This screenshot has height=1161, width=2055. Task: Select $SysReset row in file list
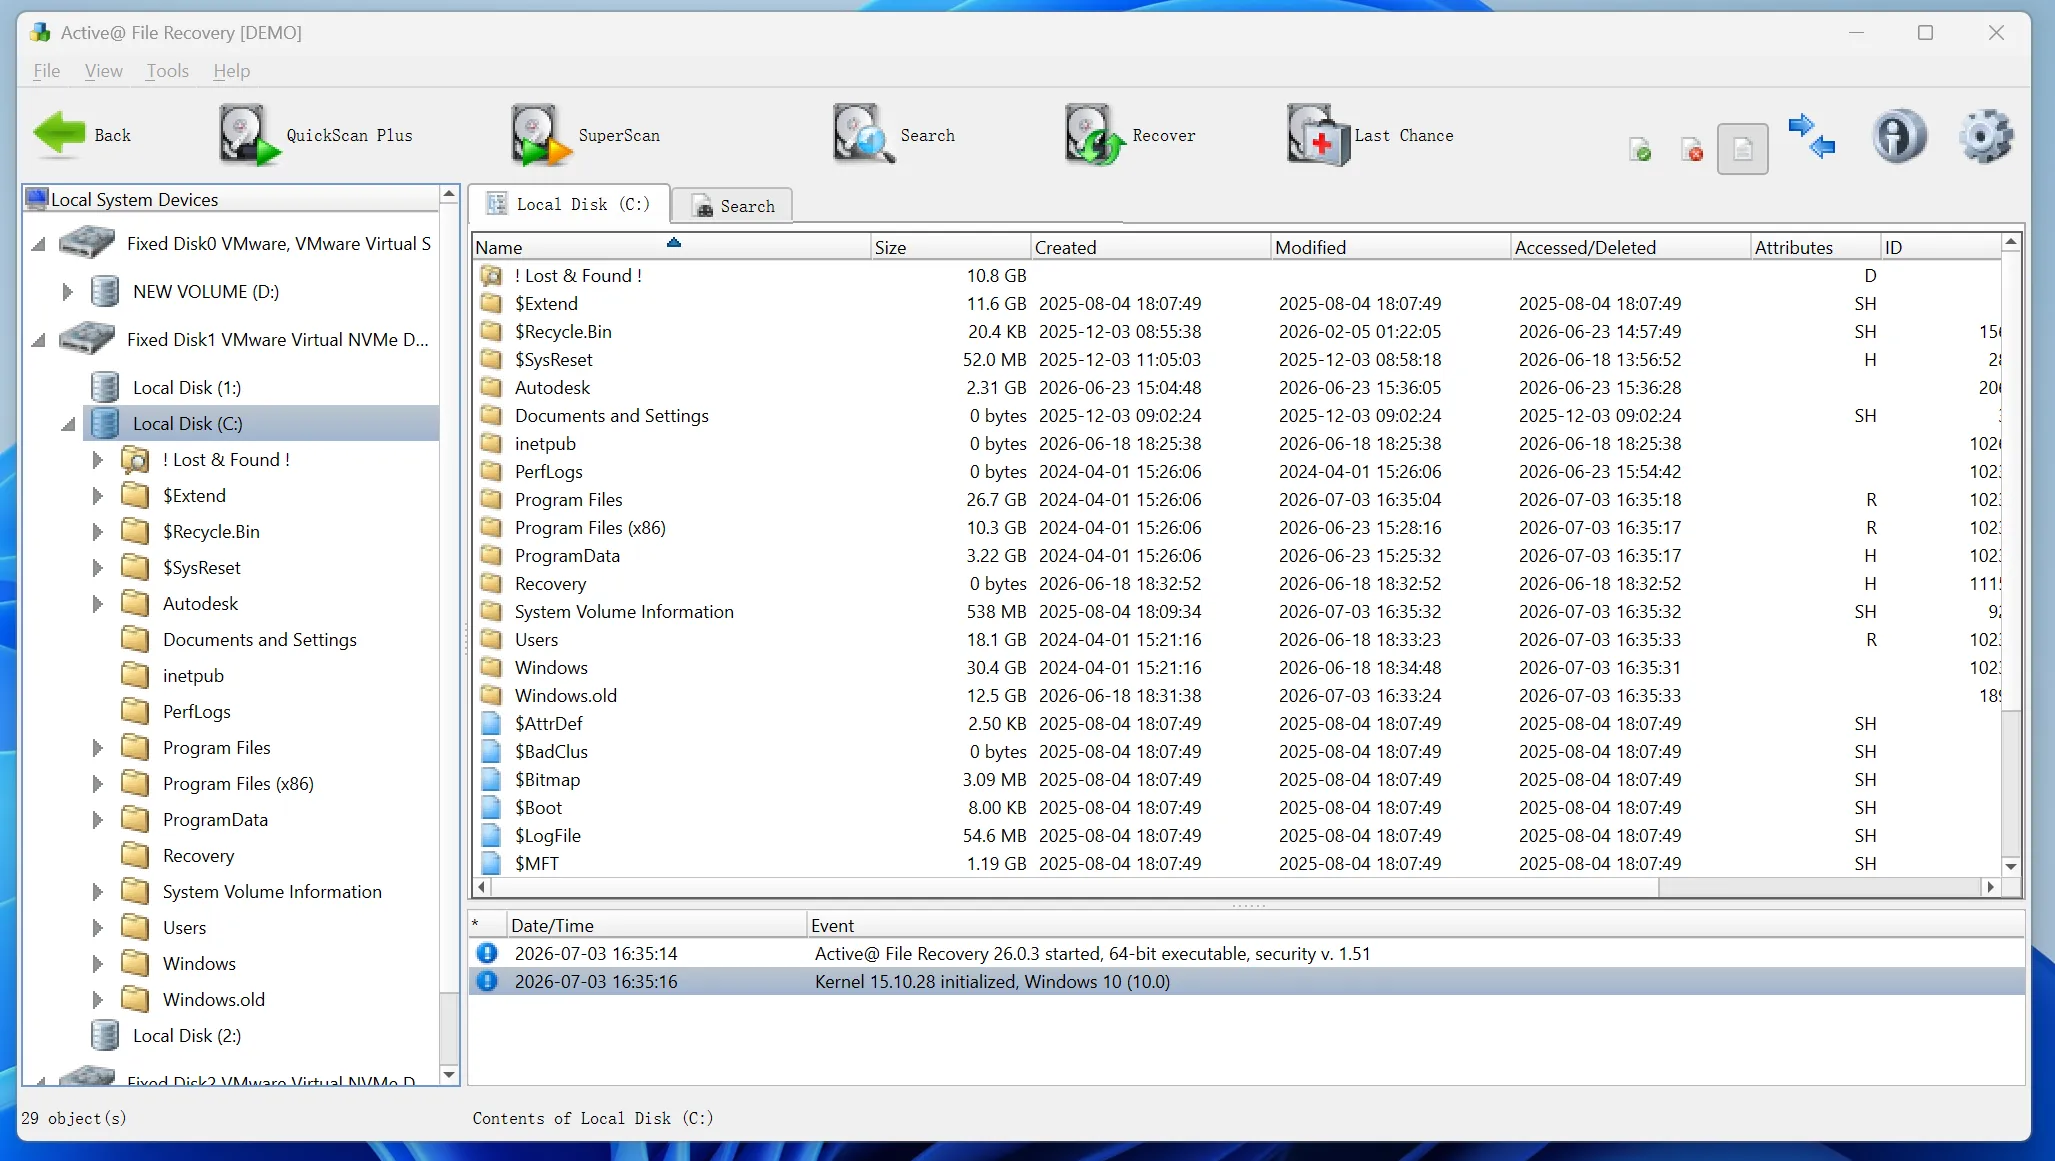[x=1237, y=359]
